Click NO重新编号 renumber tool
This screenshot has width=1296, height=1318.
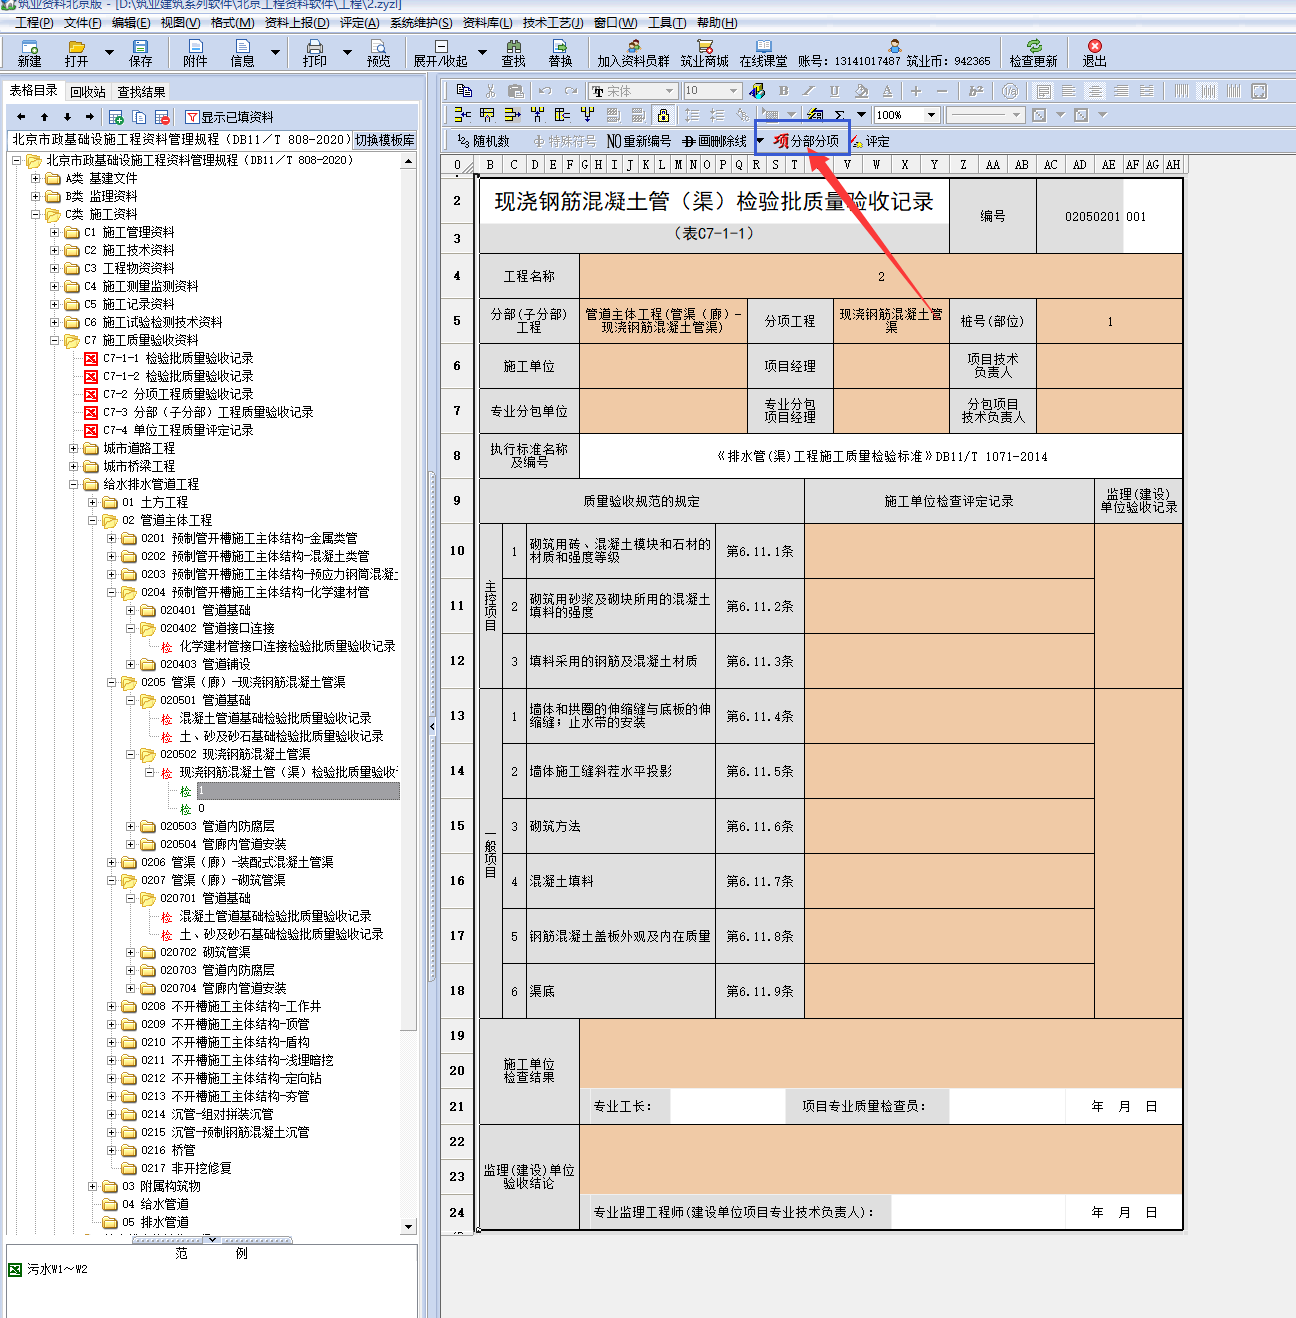tap(639, 141)
